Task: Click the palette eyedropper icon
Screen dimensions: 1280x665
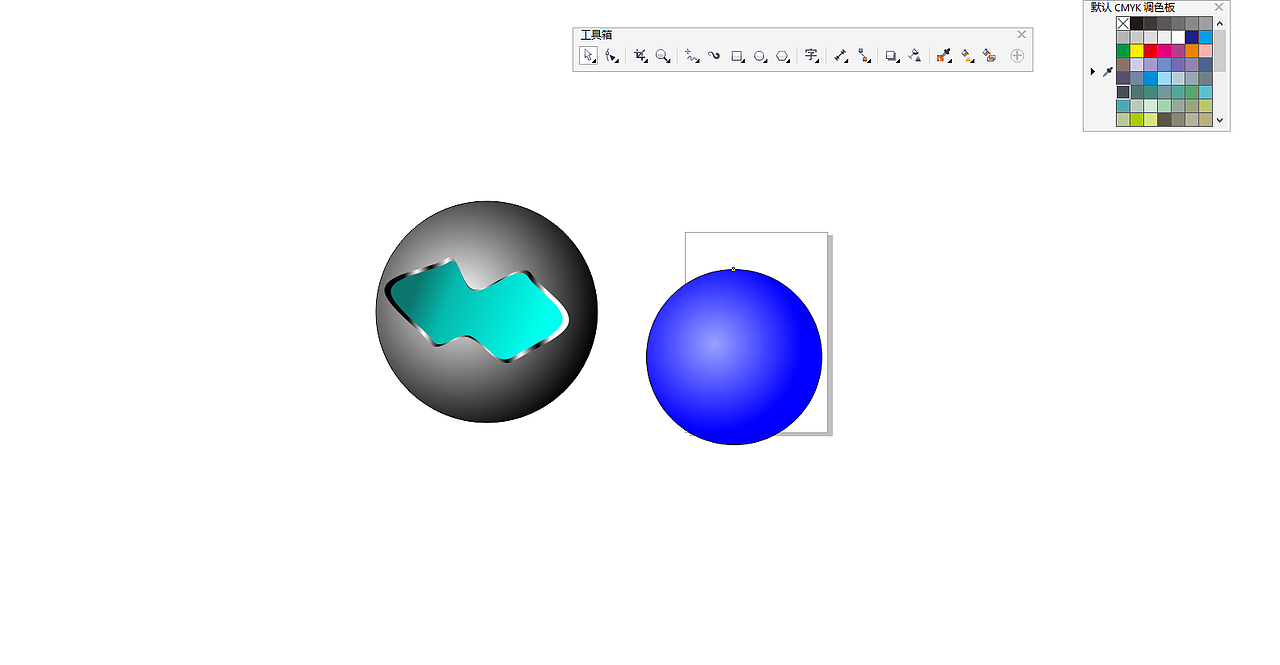Action: point(1108,71)
